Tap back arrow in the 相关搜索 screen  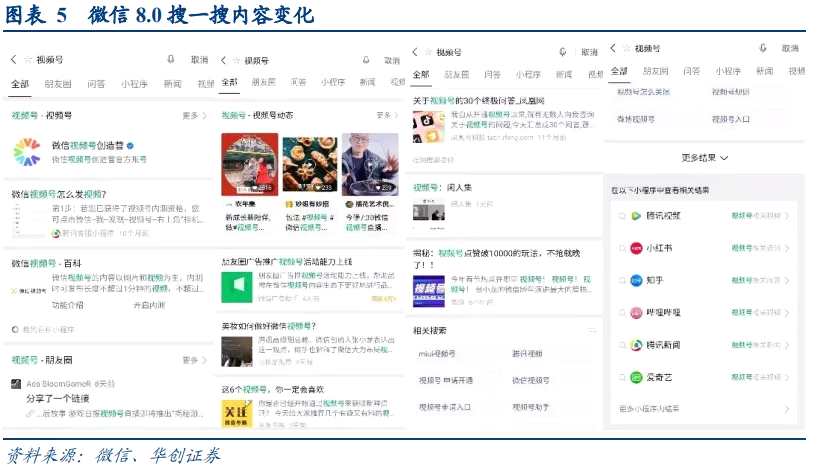click(415, 52)
